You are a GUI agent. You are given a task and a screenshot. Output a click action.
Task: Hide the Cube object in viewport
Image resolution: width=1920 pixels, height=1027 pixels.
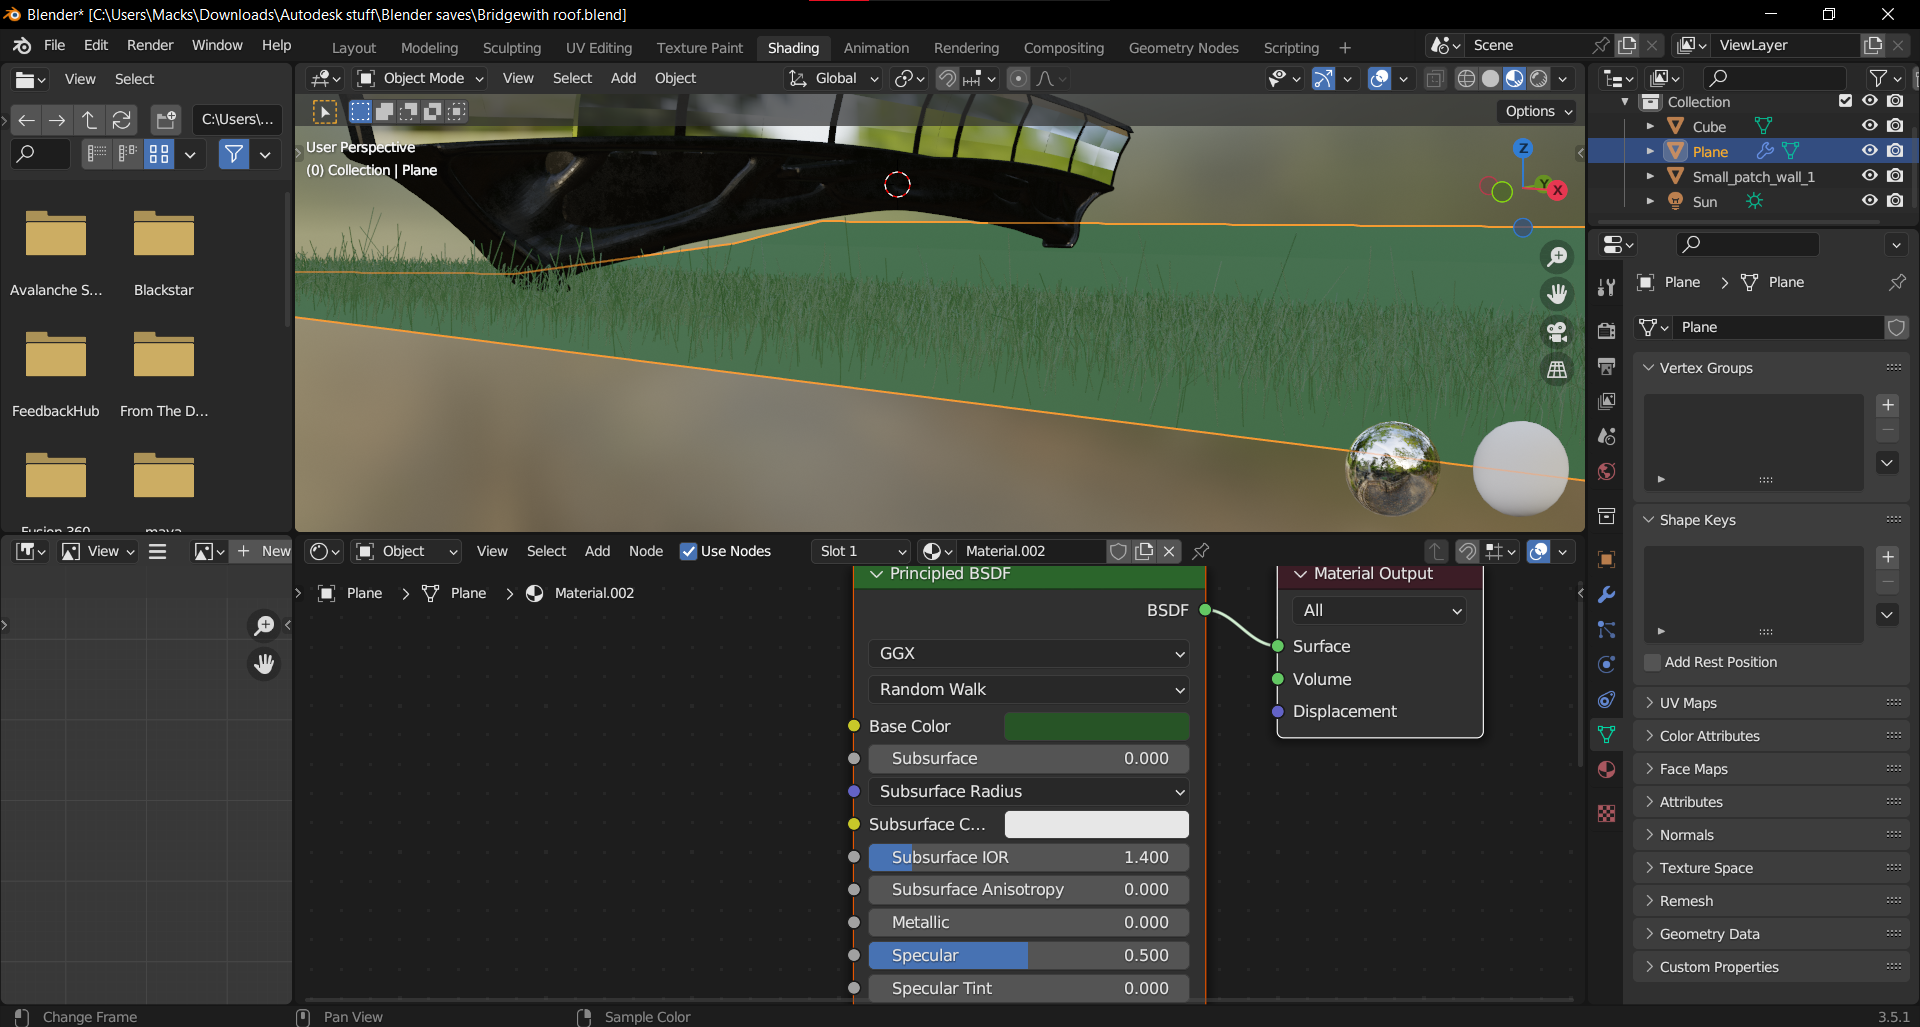pyautogui.click(x=1869, y=126)
